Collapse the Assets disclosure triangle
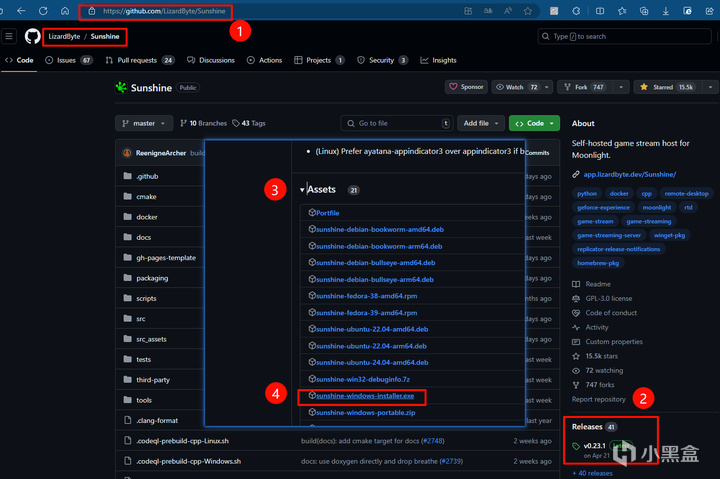 click(x=302, y=190)
